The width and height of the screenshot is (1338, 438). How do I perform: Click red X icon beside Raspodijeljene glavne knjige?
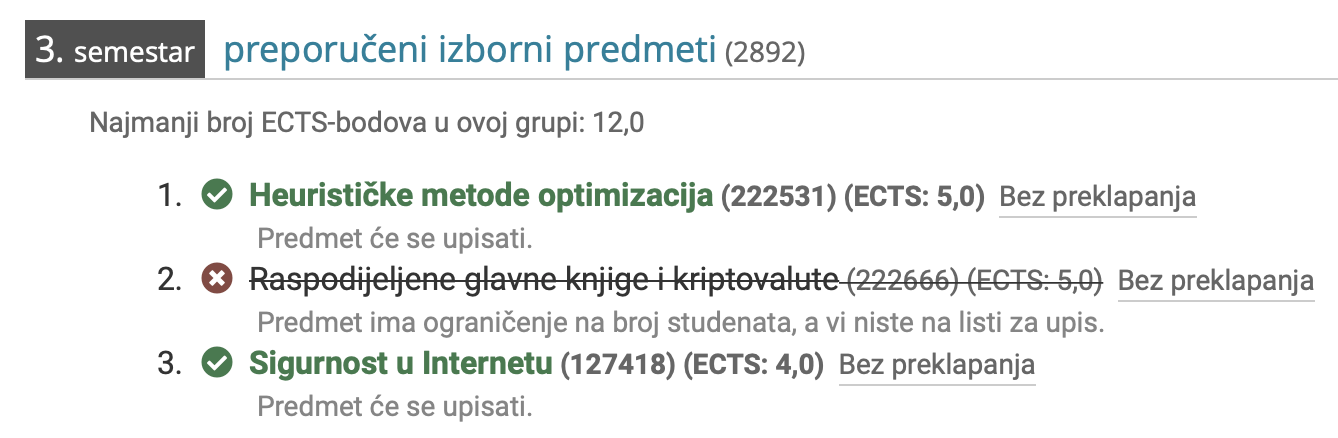click(x=216, y=280)
